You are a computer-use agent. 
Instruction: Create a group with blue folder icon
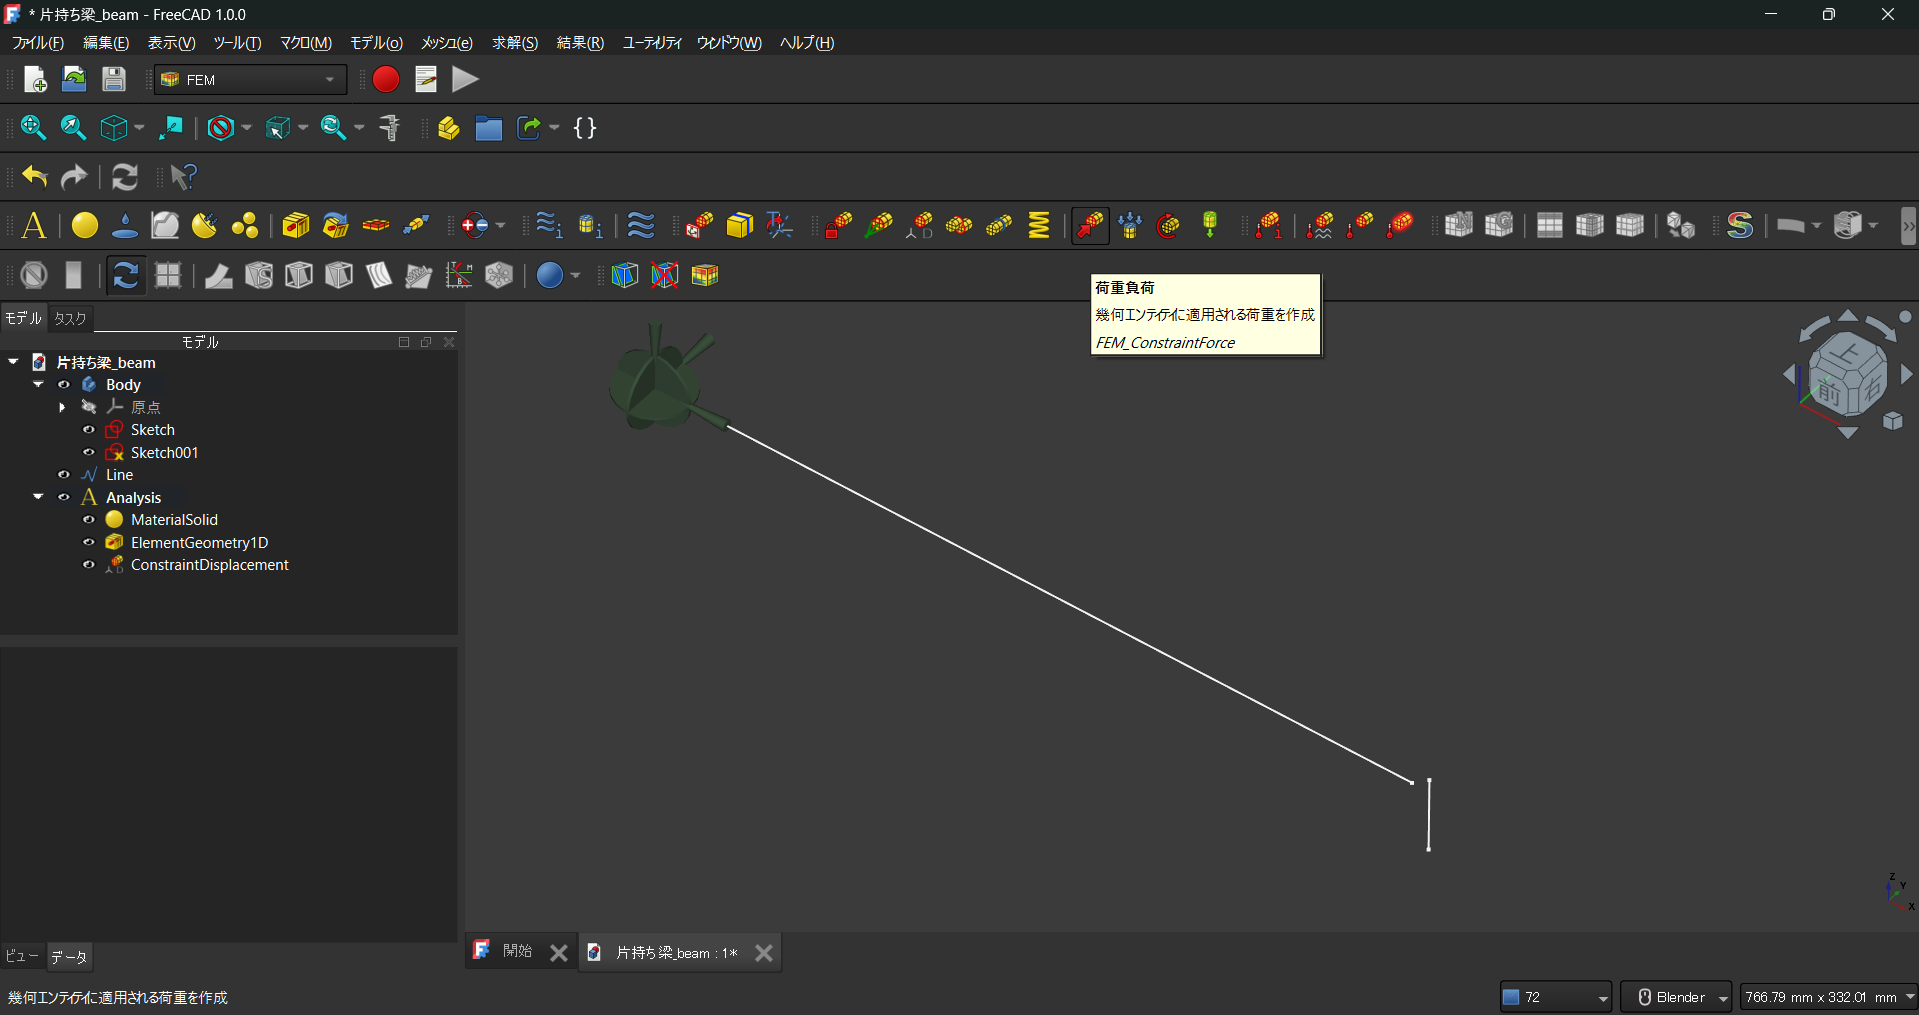coord(489,128)
